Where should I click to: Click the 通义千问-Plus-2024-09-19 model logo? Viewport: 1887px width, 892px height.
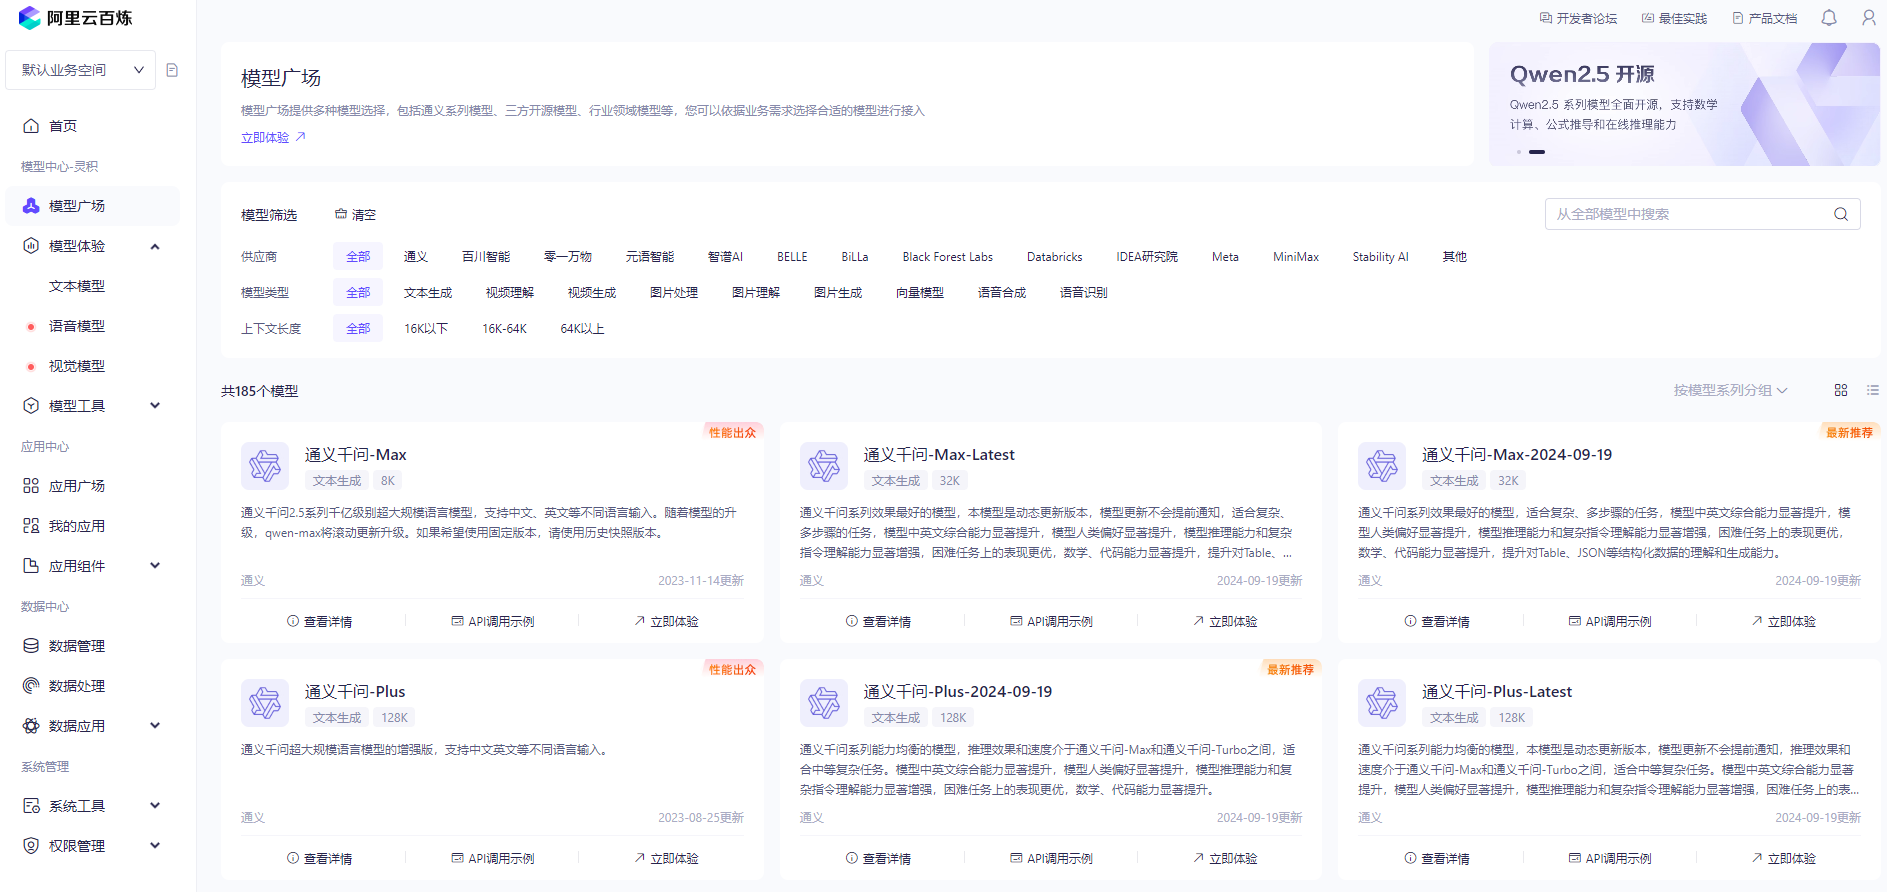824,703
